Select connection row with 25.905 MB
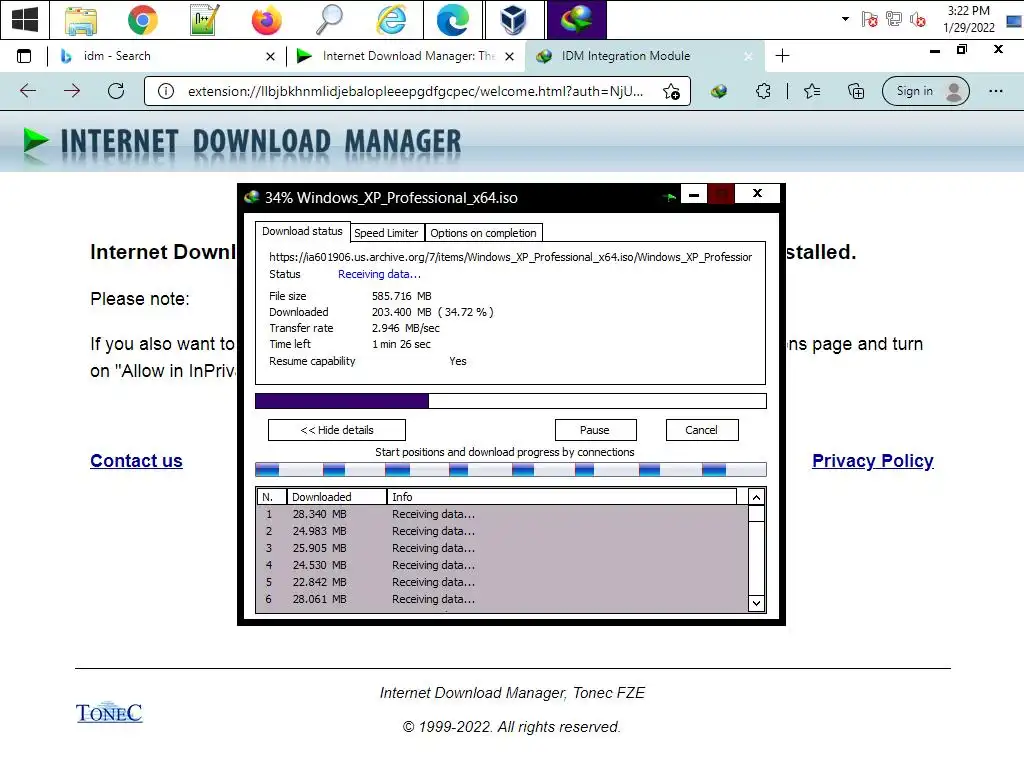1024x768 pixels. 502,549
